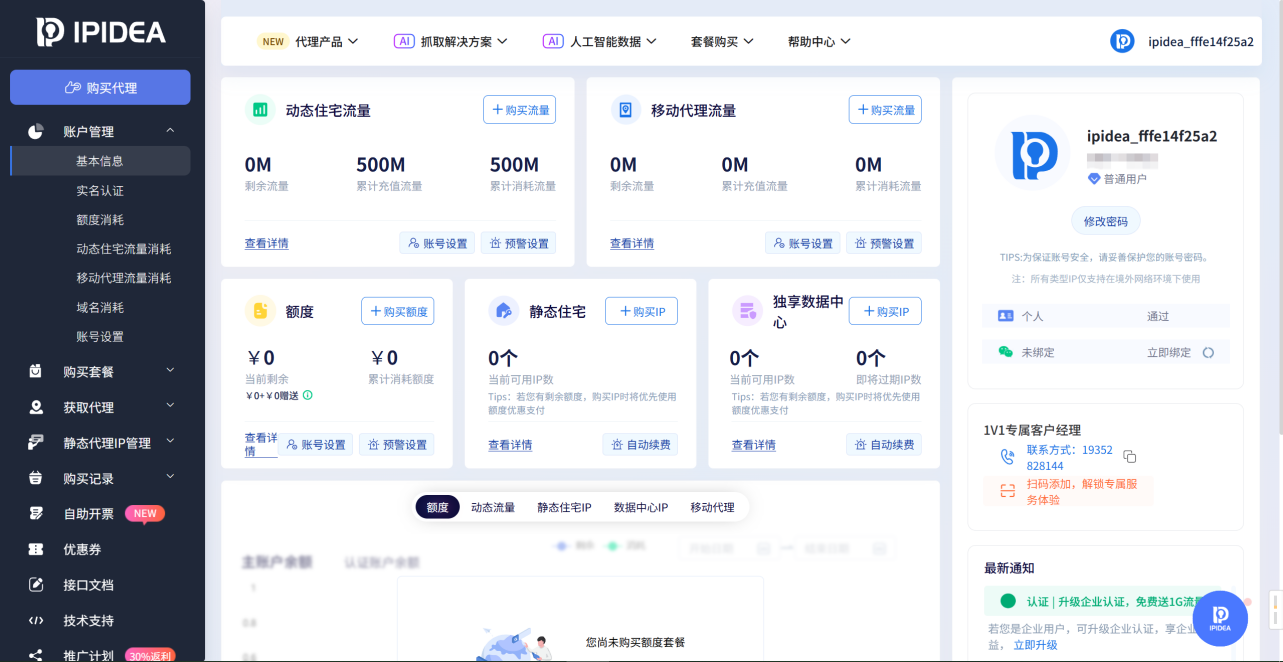Click the user avatar in top bar
1283x662 pixels.
[1122, 41]
